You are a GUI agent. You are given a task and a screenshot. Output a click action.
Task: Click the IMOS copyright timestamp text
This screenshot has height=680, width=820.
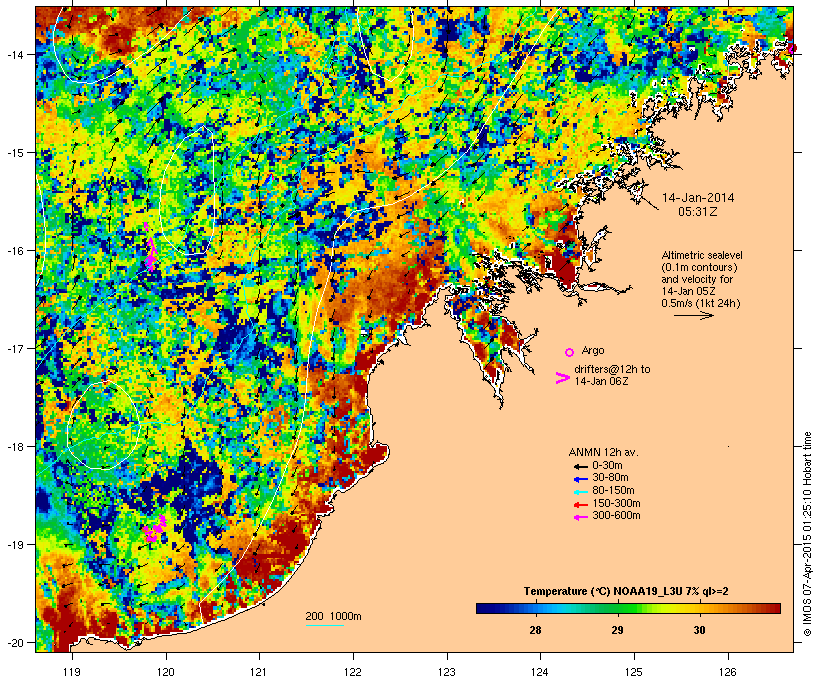pyautogui.click(x=807, y=534)
